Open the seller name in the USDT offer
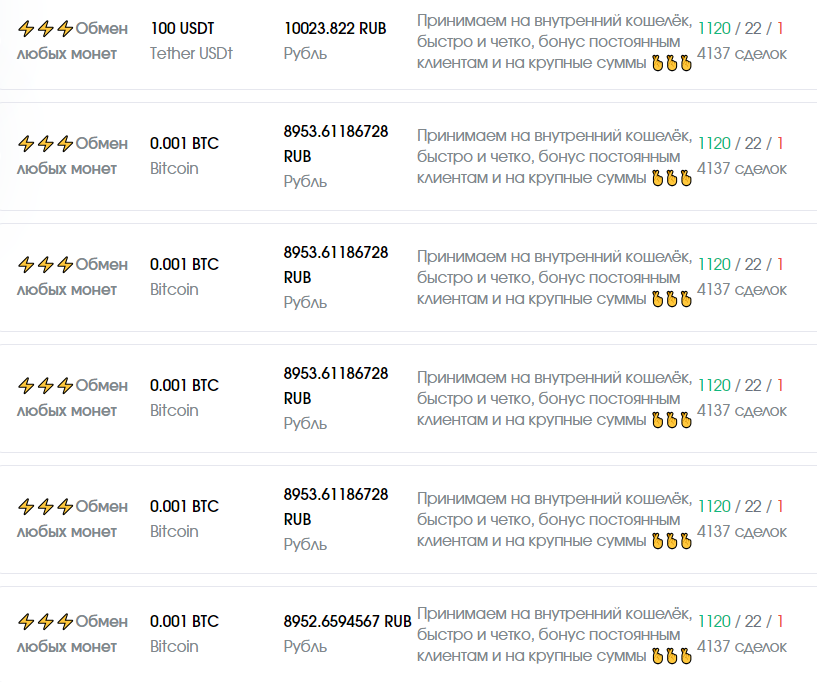 (x=73, y=41)
